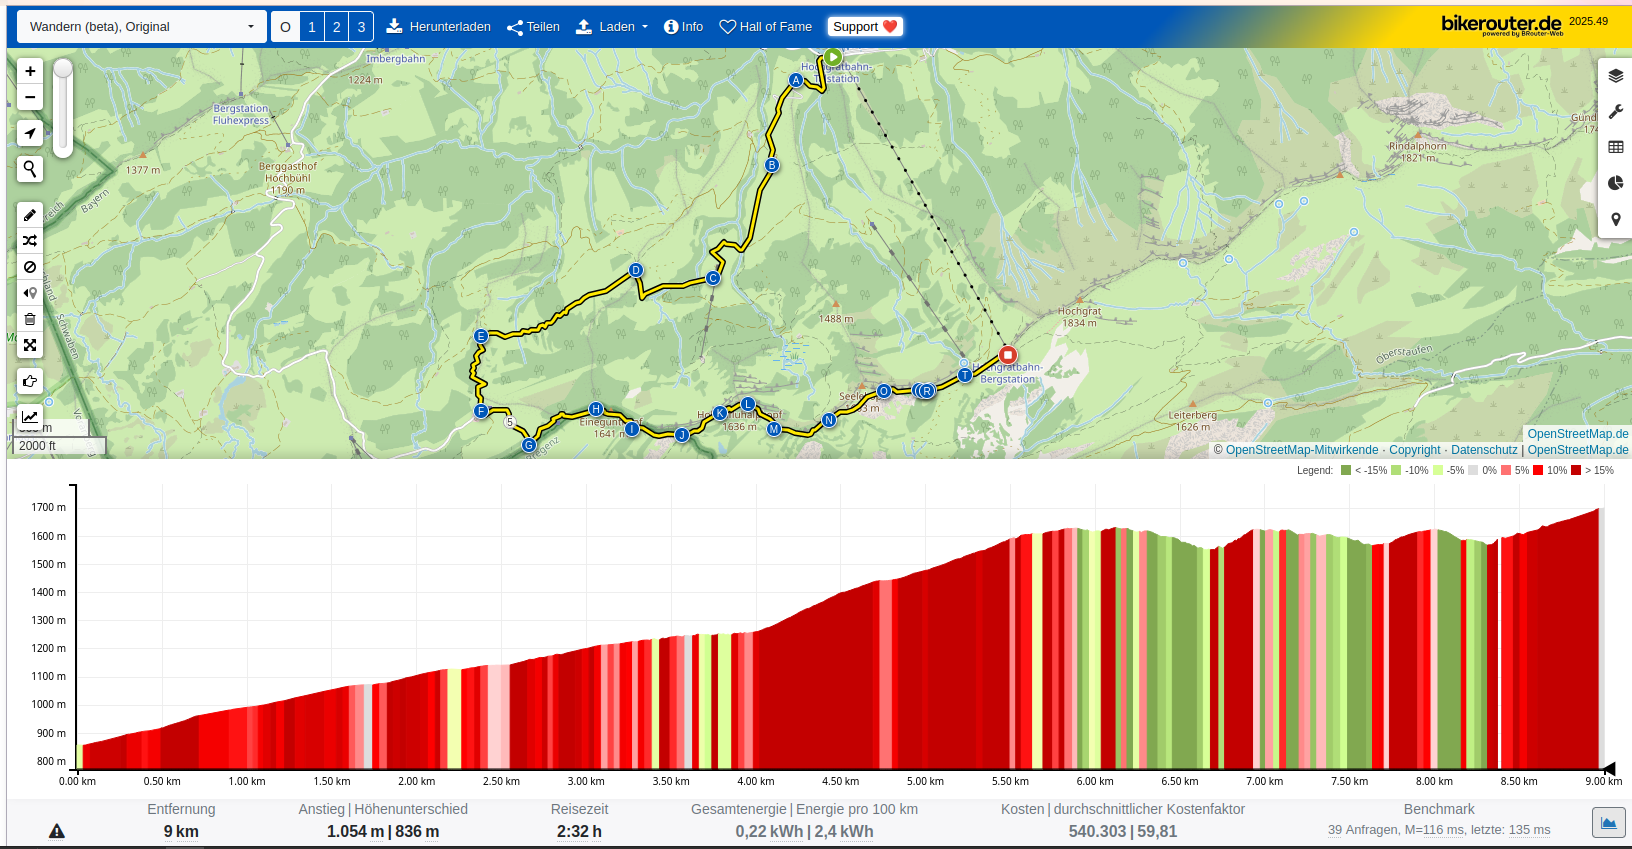Open the Info menu item
Image resolution: width=1632 pixels, height=849 pixels.
684,27
